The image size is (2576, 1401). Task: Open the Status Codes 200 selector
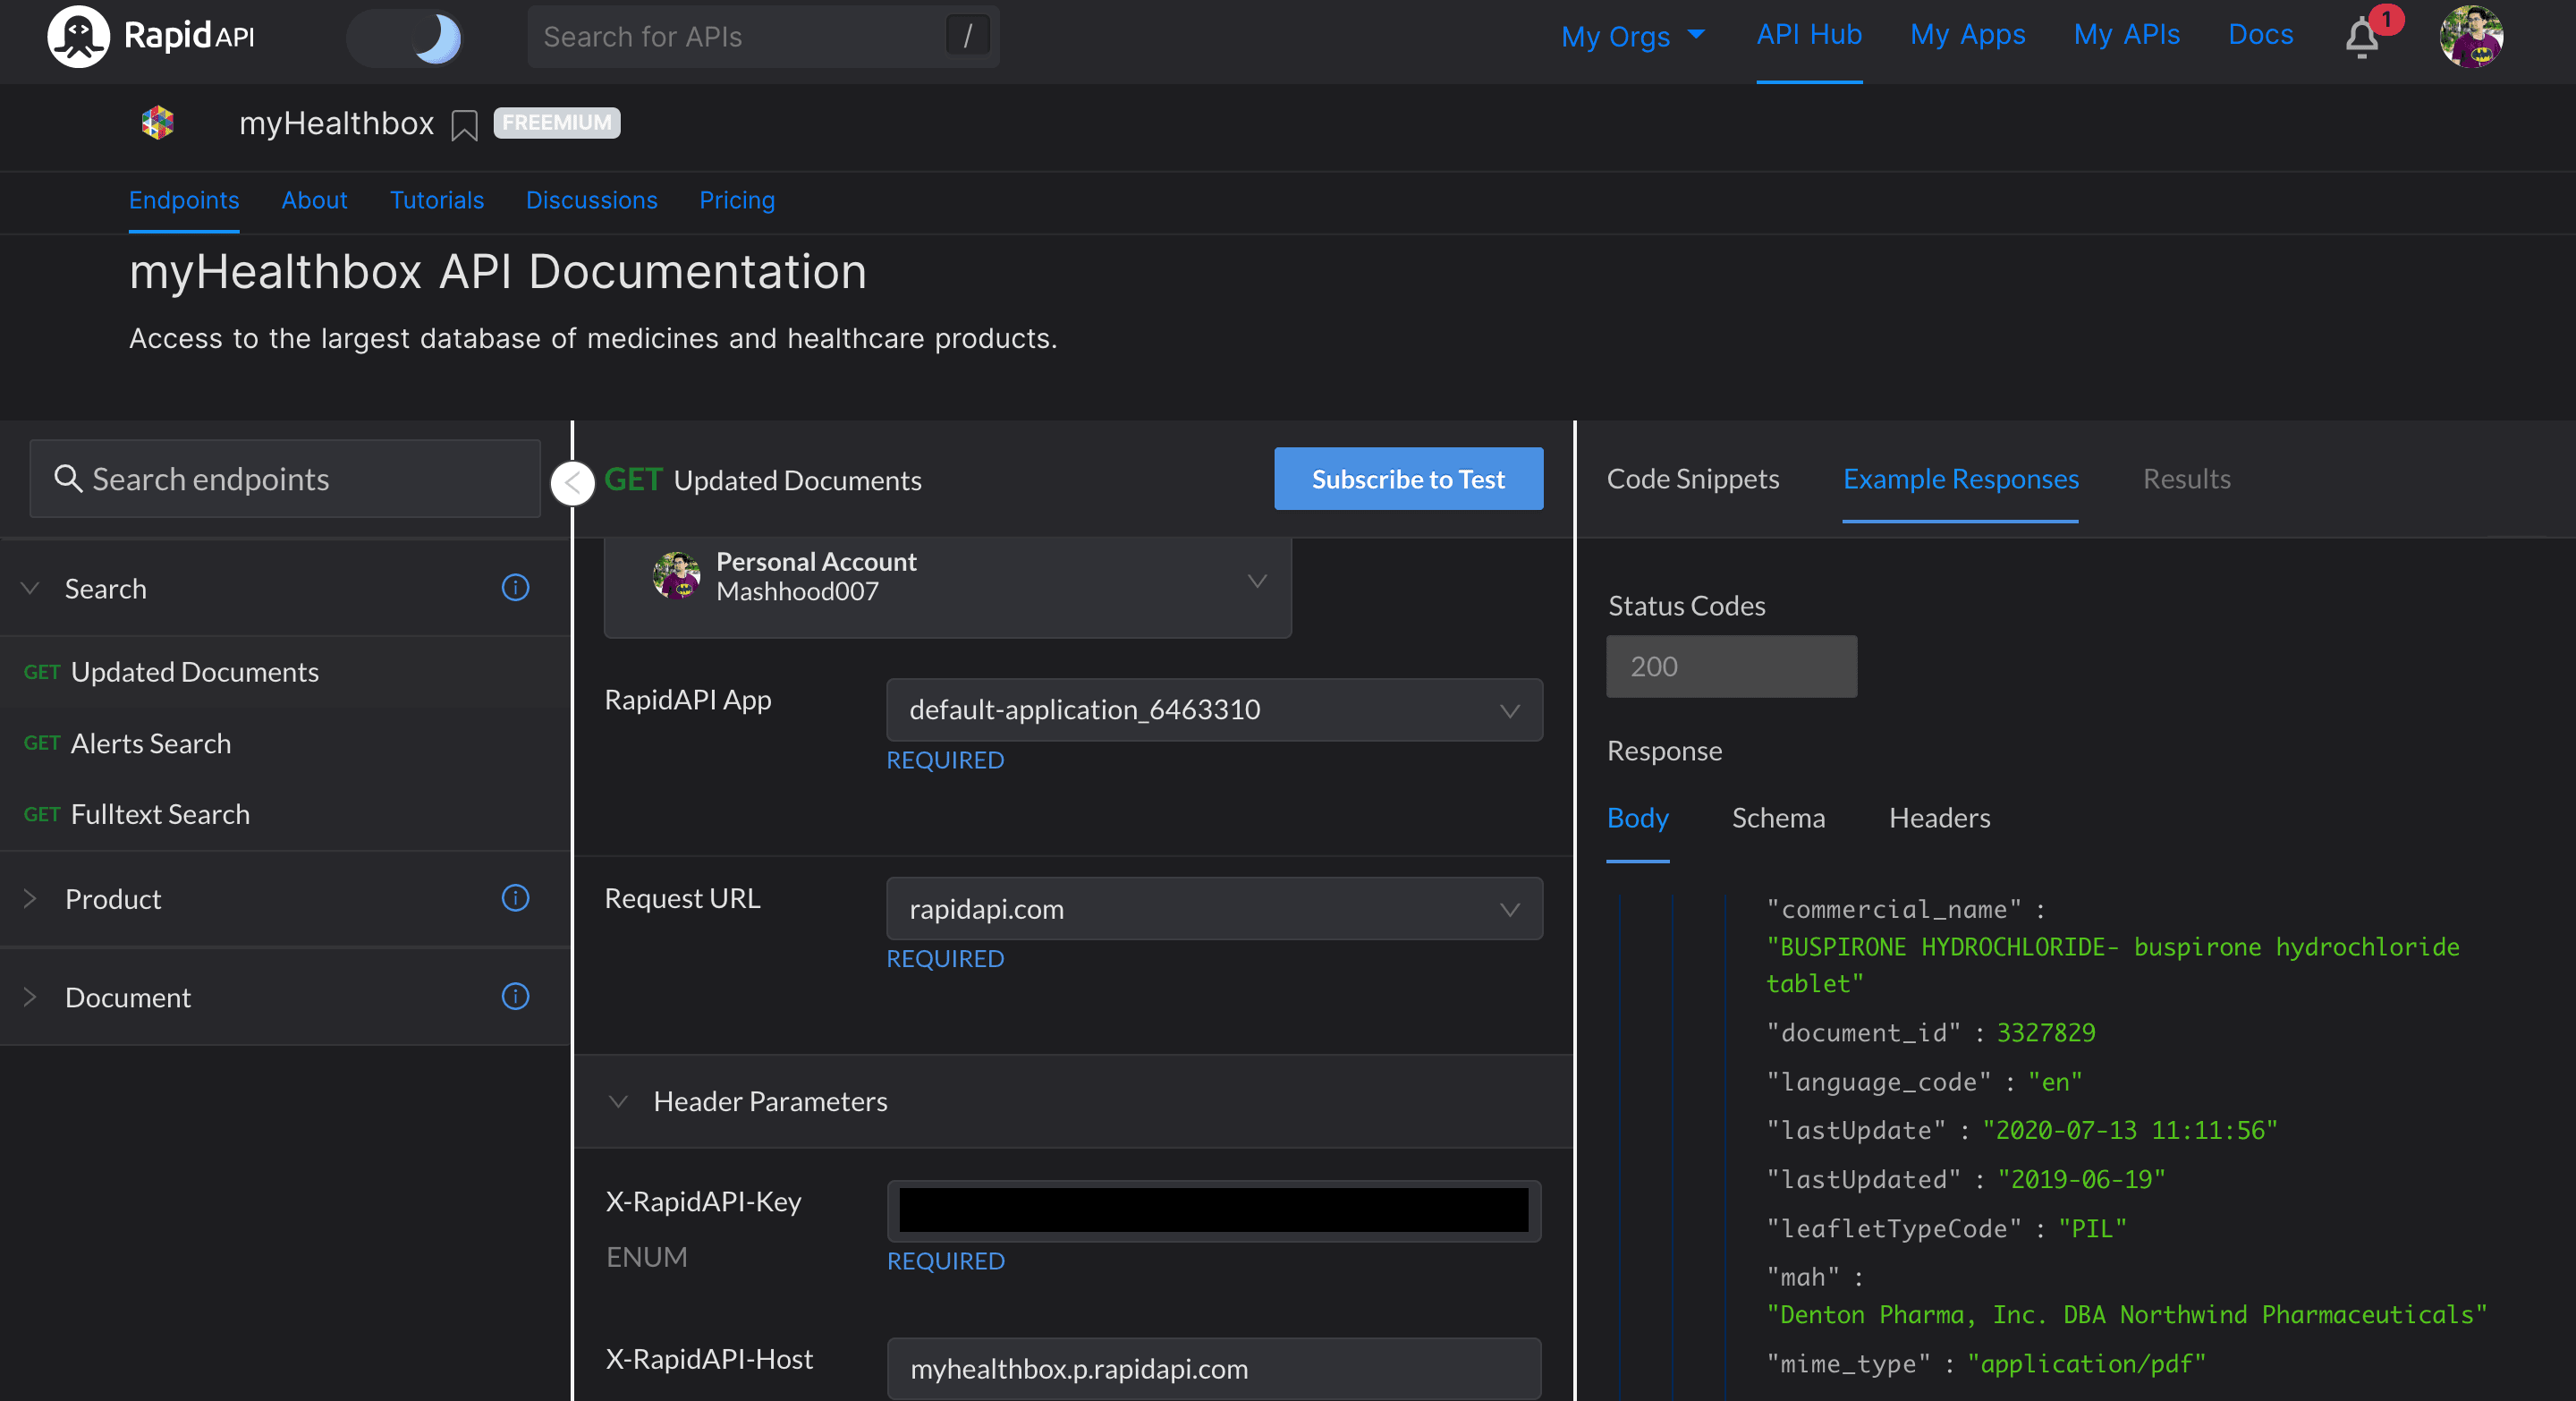pos(1731,666)
